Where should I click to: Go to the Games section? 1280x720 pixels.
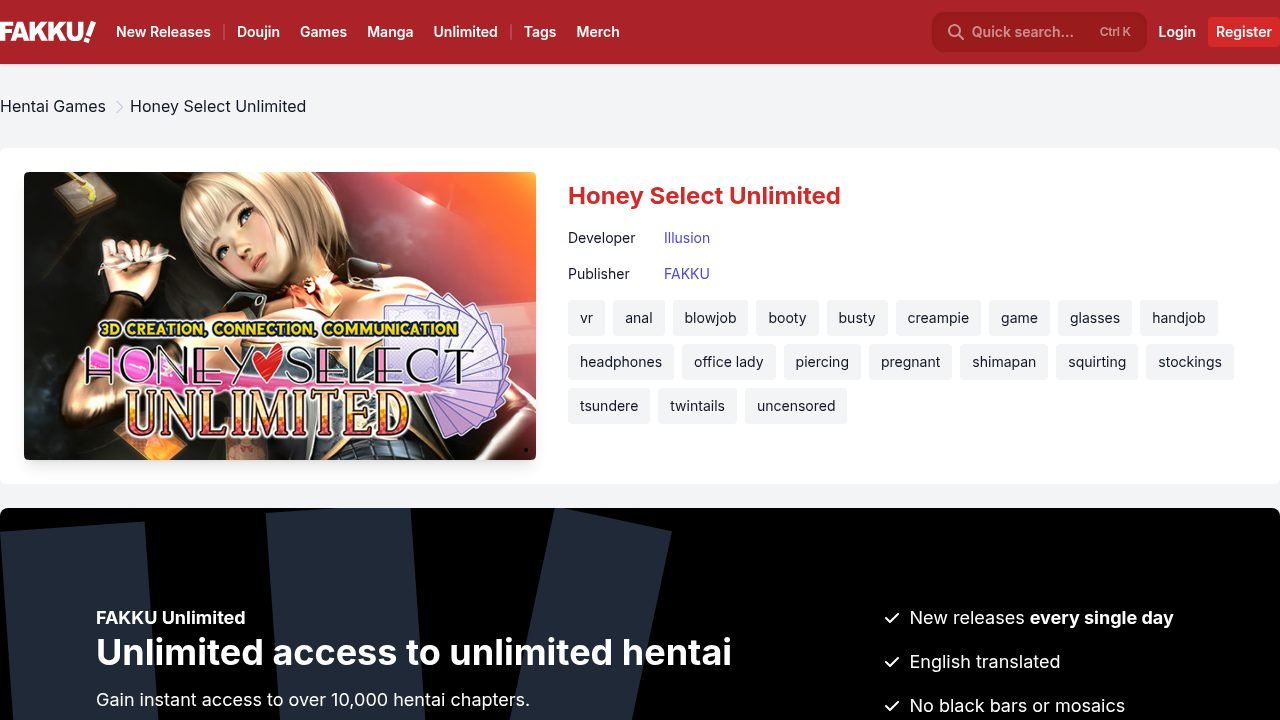tap(323, 32)
